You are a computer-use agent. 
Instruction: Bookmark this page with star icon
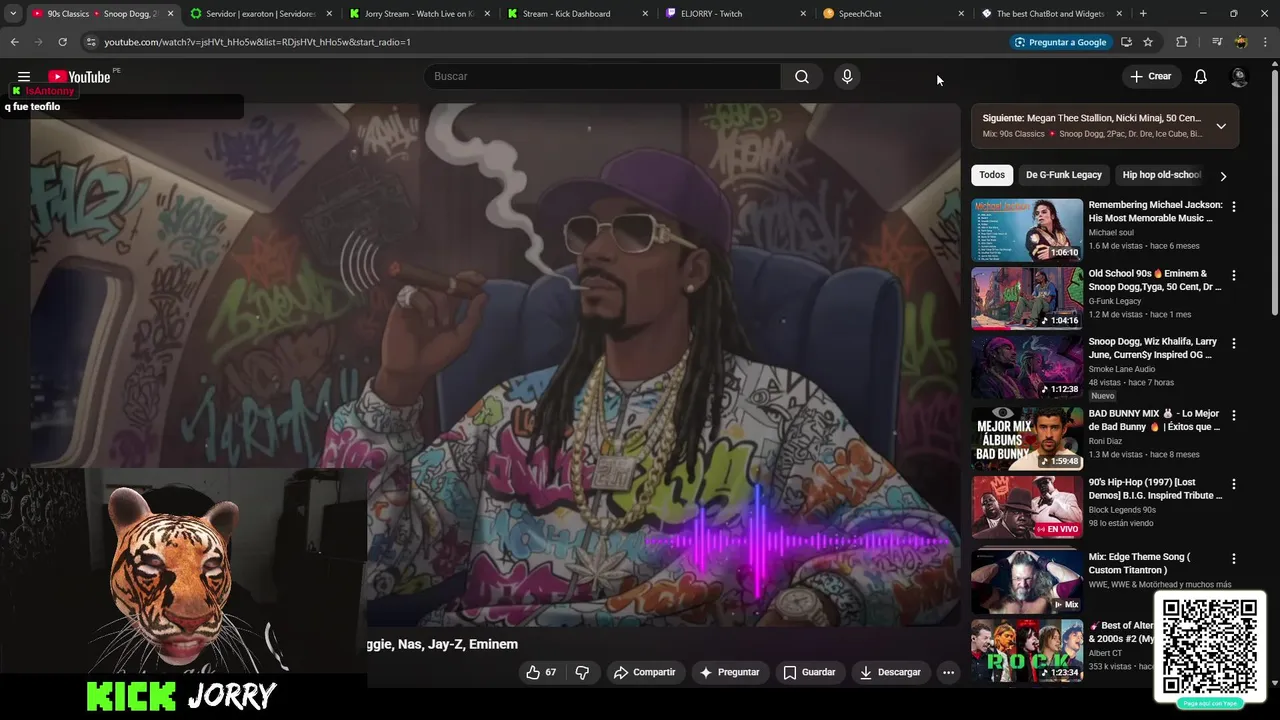[x=1148, y=42]
